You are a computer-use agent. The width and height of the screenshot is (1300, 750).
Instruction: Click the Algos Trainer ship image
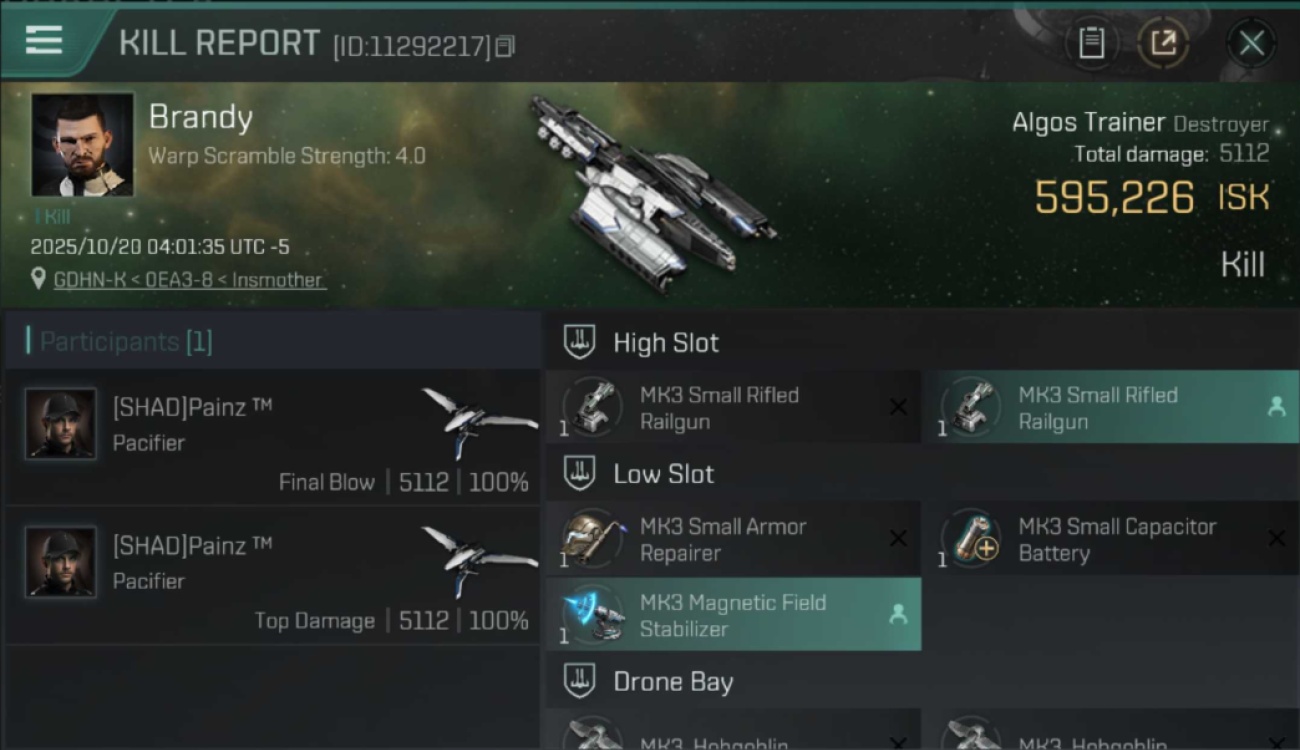pos(650,190)
